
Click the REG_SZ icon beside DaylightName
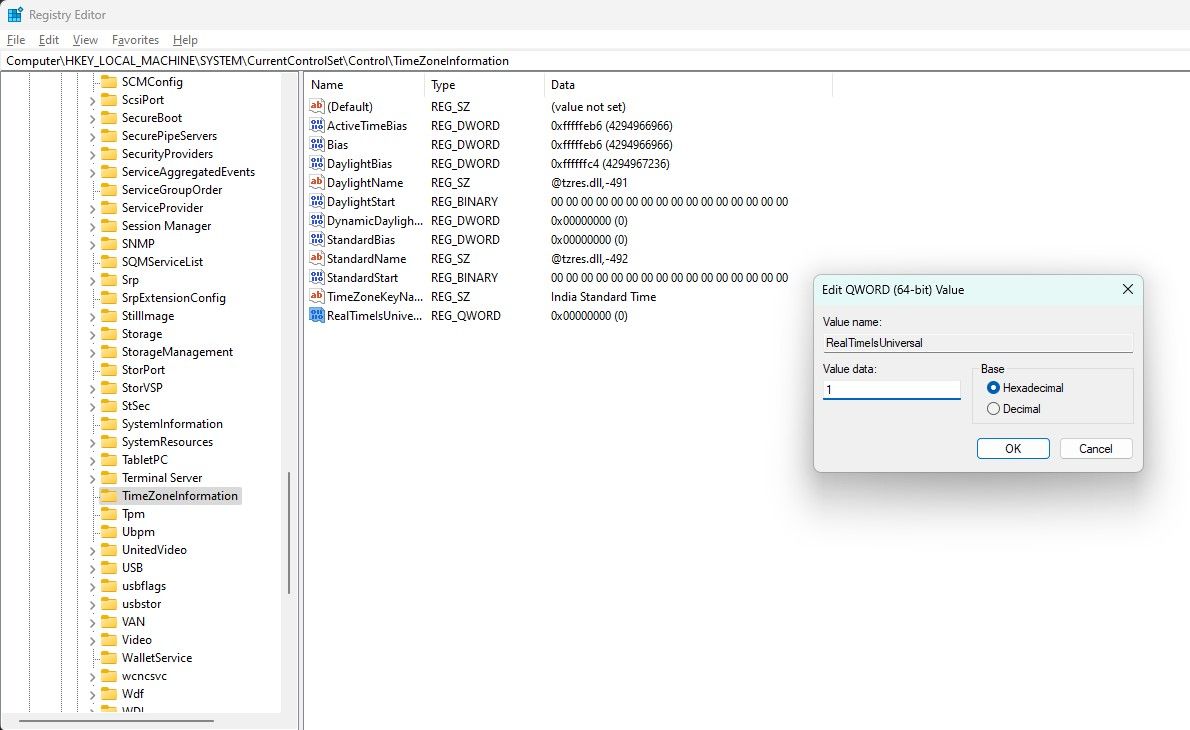pyautogui.click(x=316, y=182)
